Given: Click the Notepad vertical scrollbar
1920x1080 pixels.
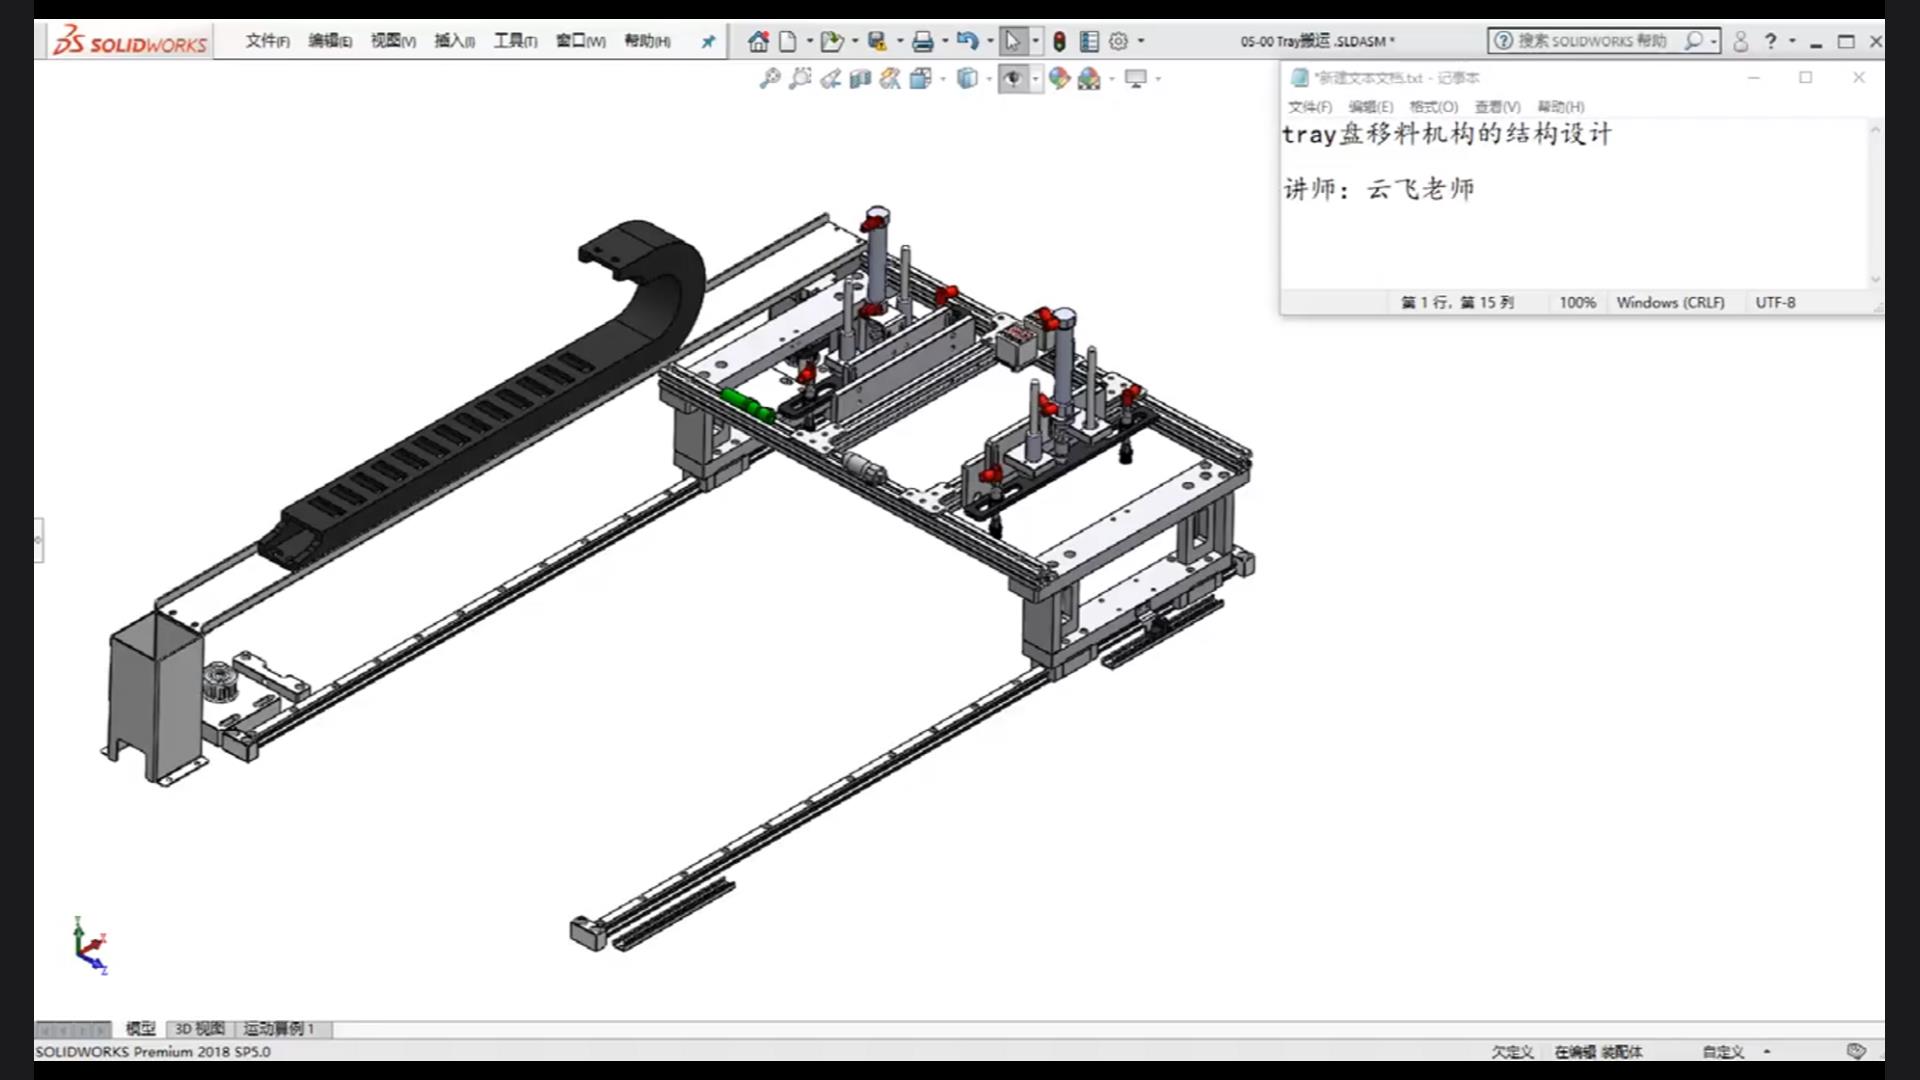Looking at the screenshot, I should (1876, 204).
